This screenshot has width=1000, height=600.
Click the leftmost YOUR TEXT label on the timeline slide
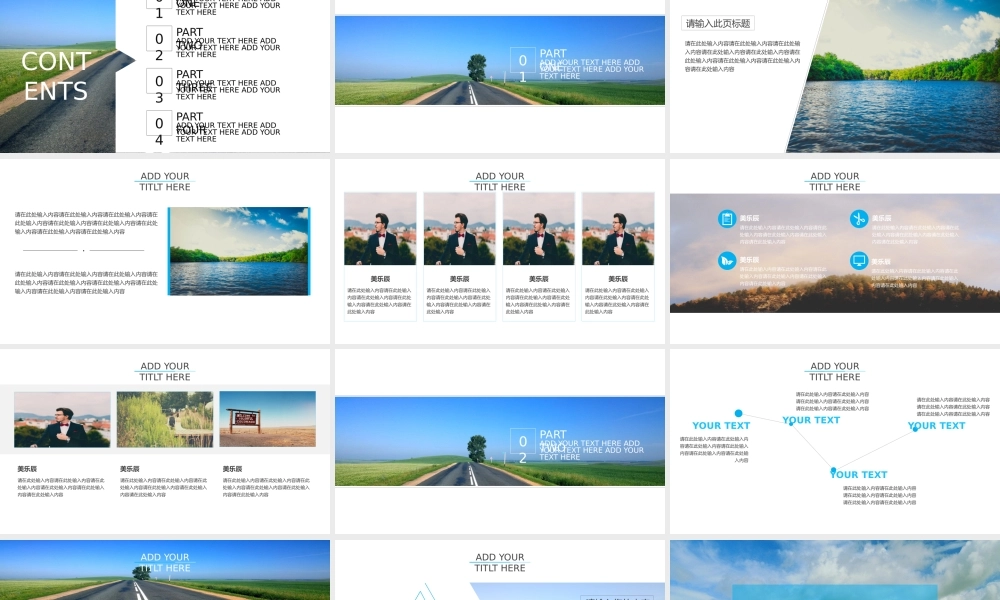click(721, 426)
